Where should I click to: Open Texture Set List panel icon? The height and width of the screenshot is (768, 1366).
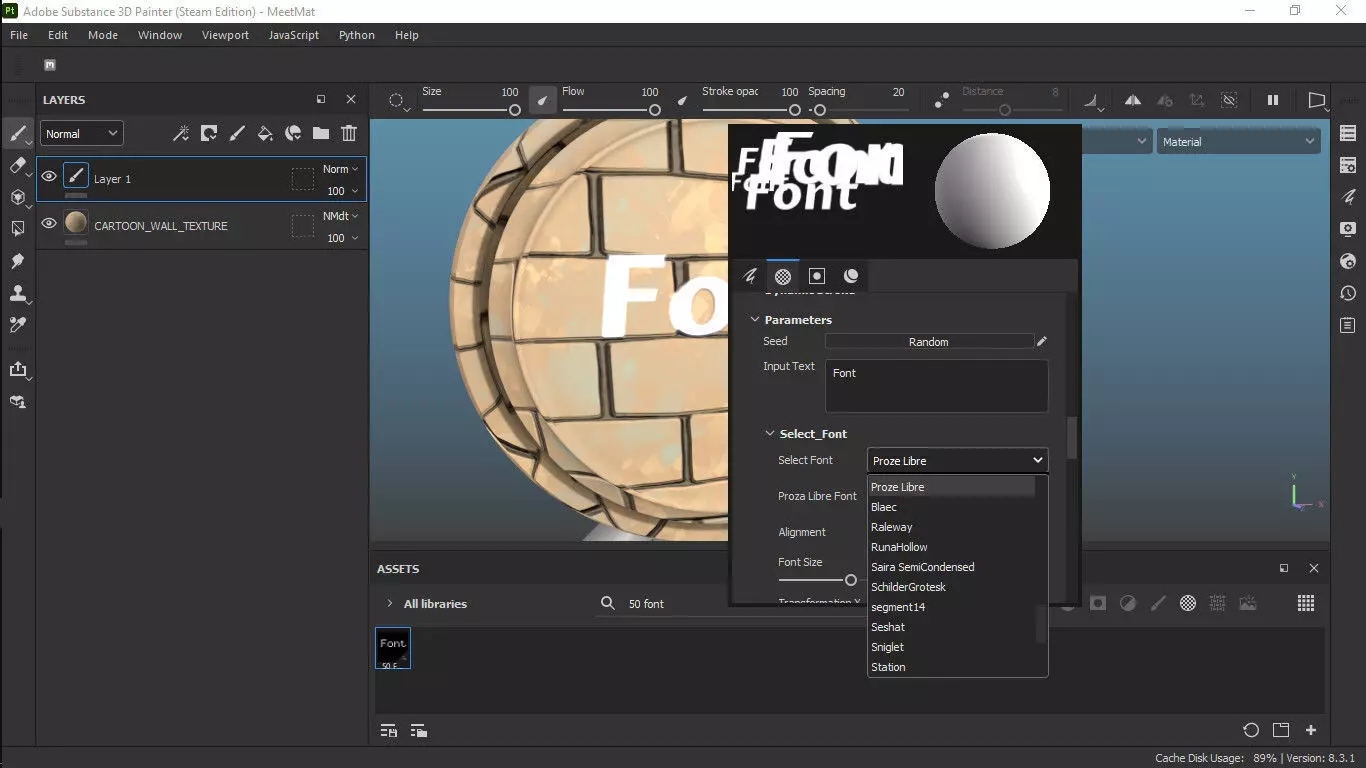(1348, 133)
